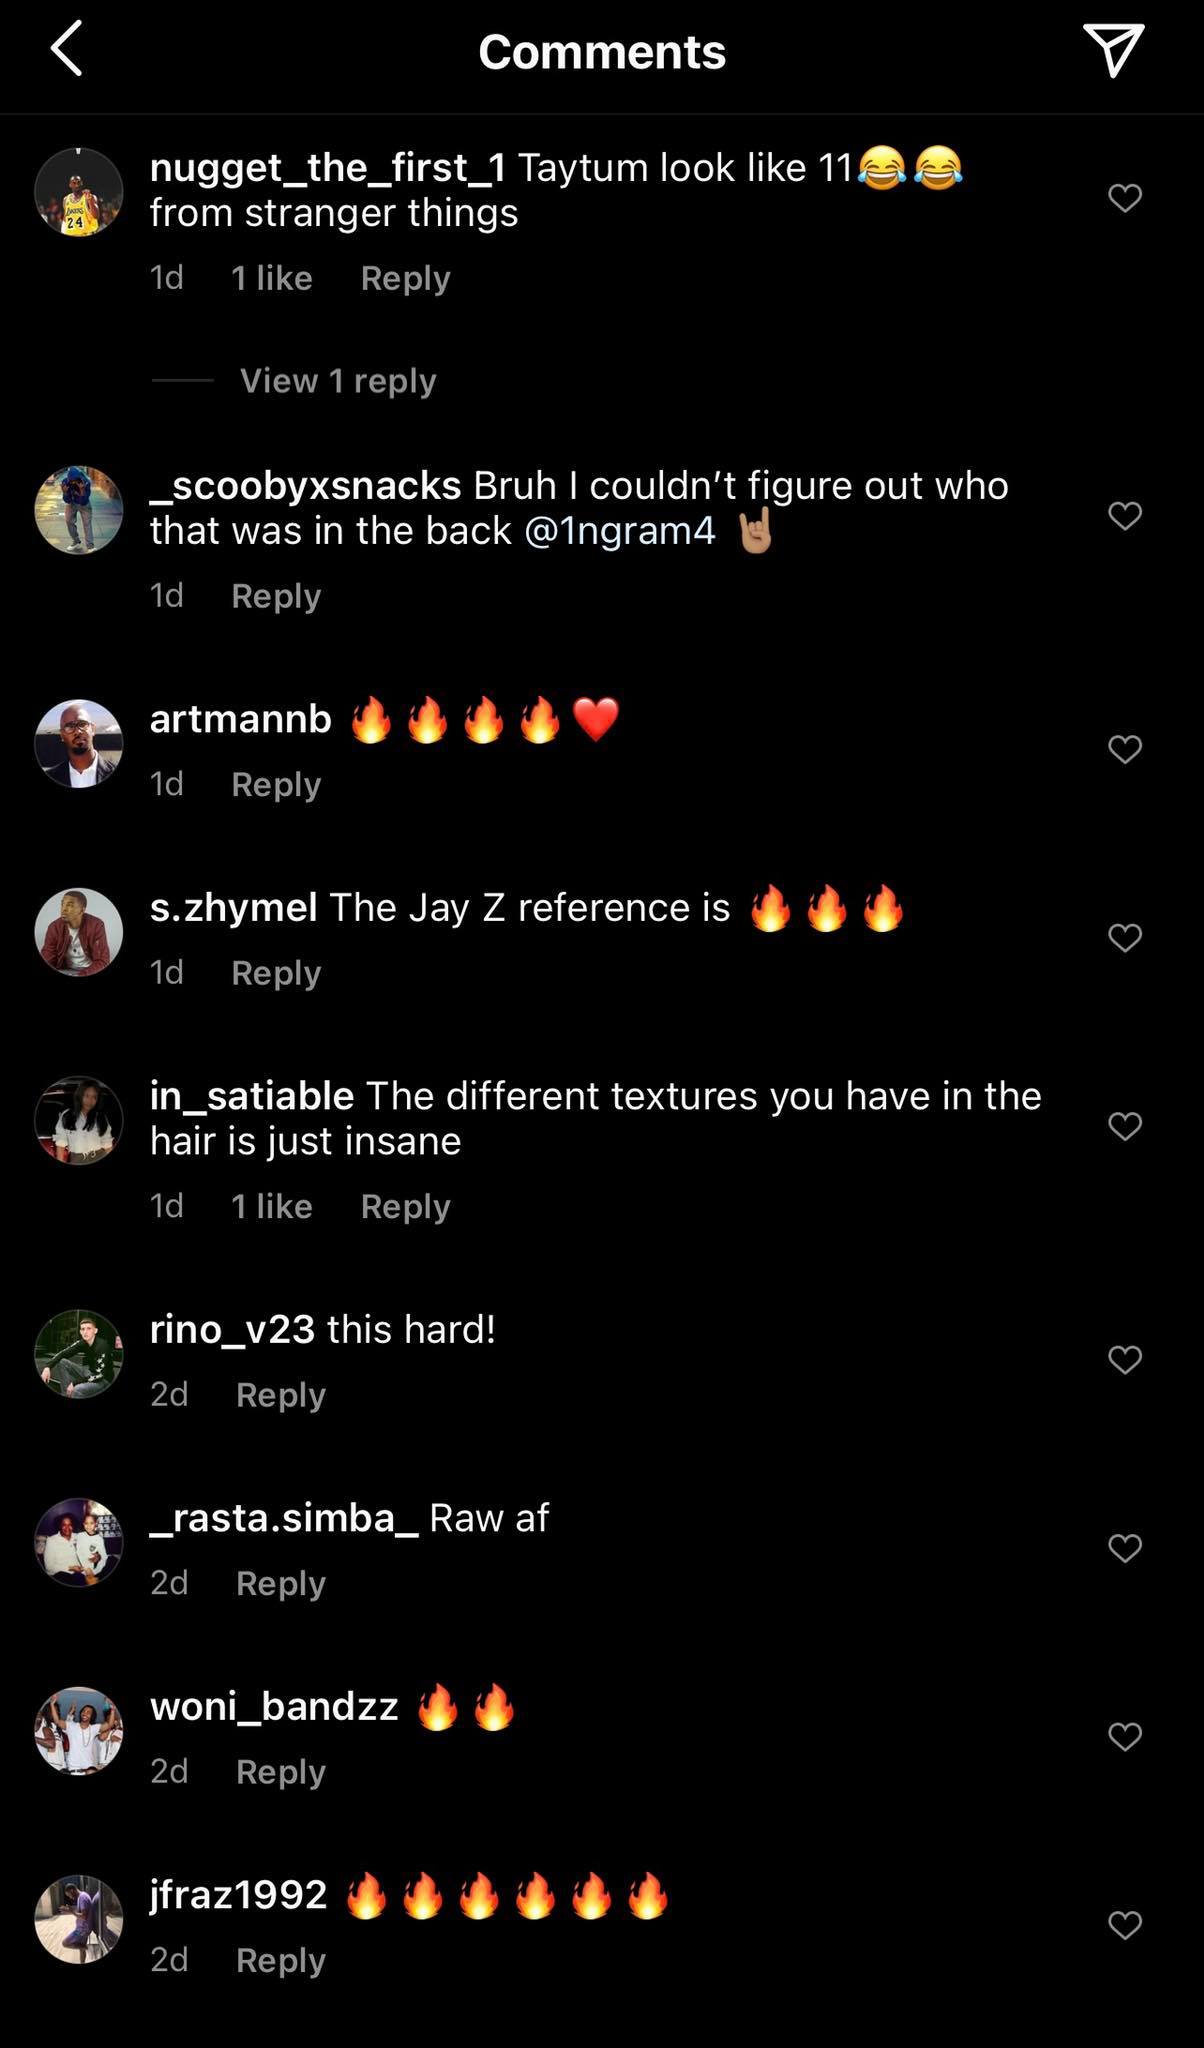Like artmannb's fire emoji comment
1204x2048 pixels.
pos(1125,749)
